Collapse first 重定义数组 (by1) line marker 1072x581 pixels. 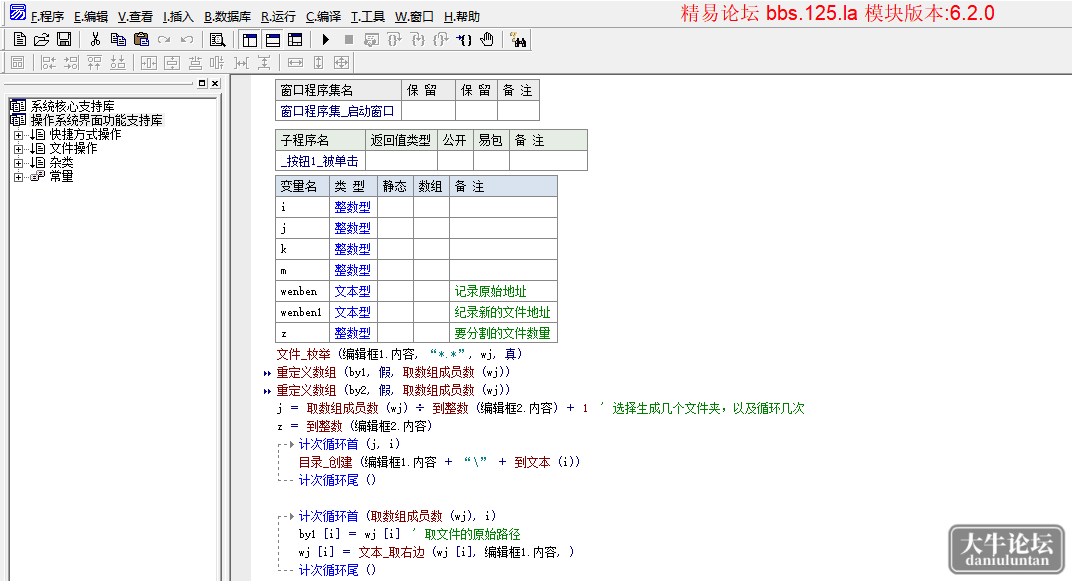tap(267, 373)
